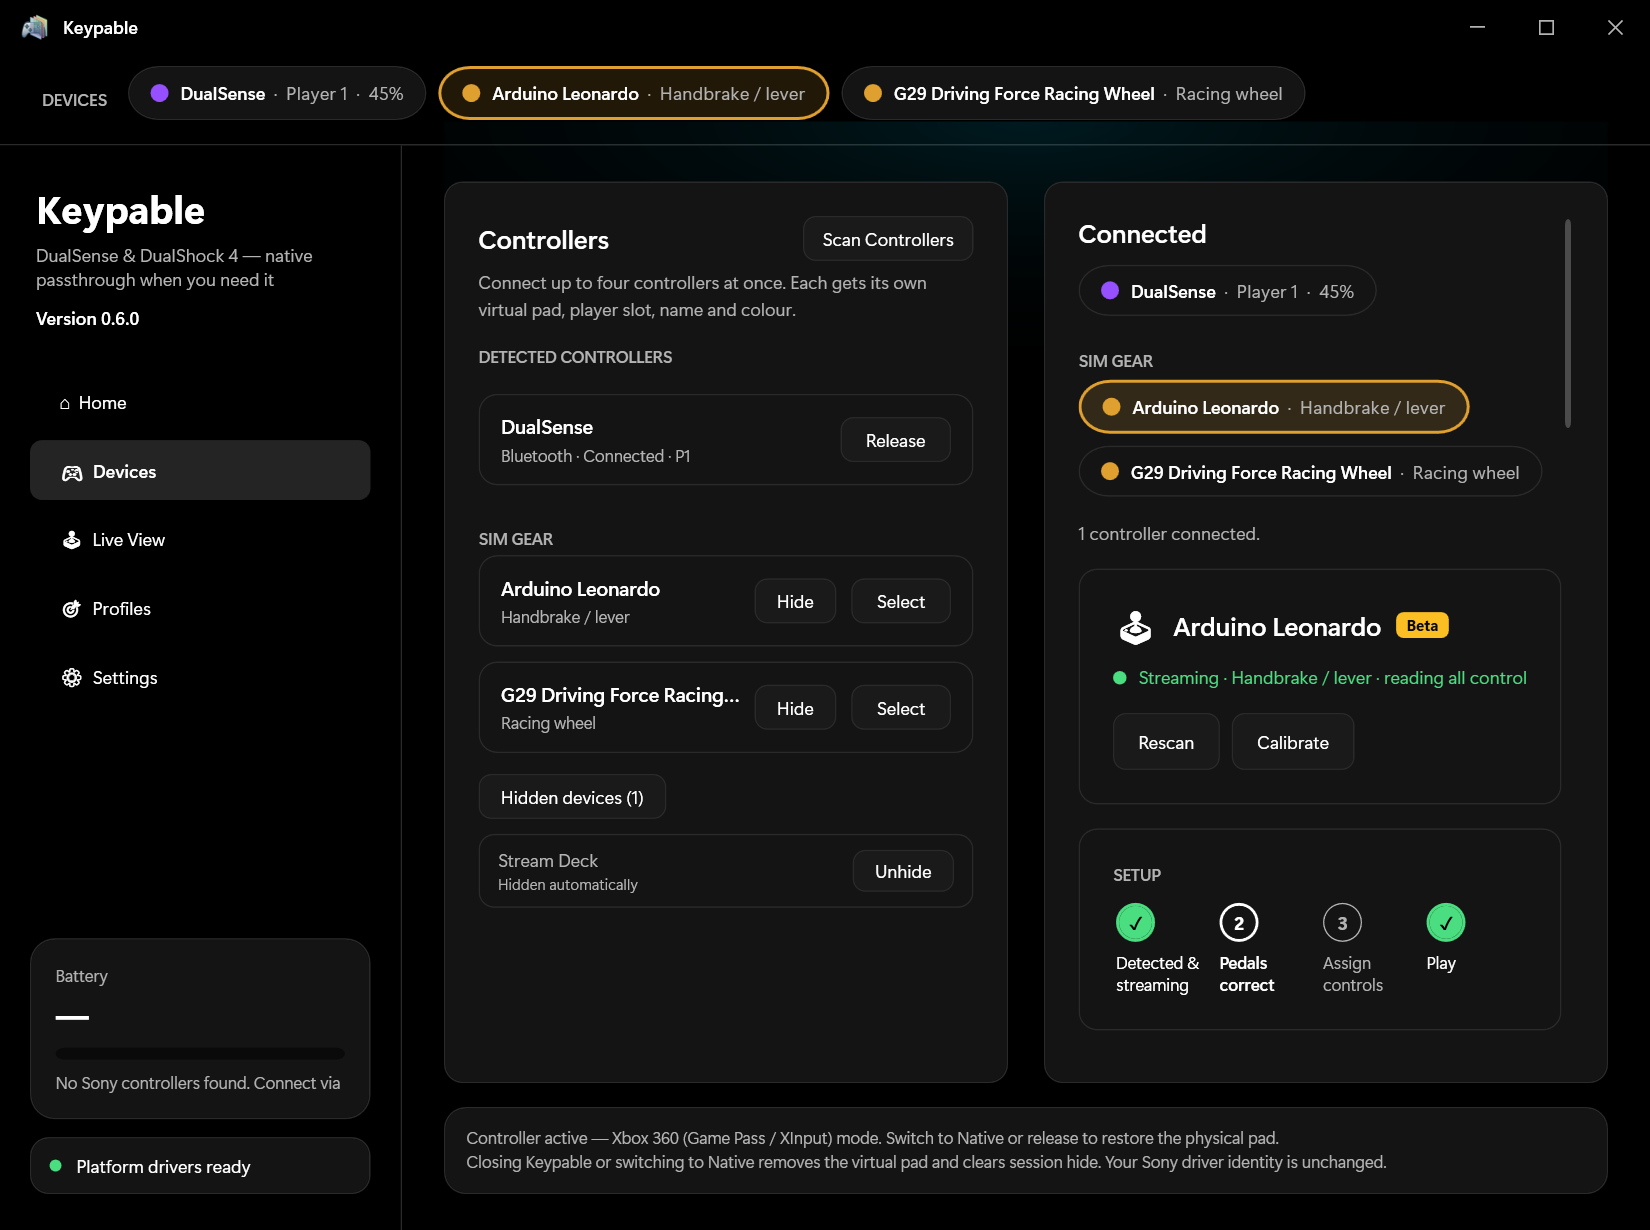This screenshot has width=1650, height=1230.
Task: Click DualSense chip in Connected panel
Action: click(1227, 291)
